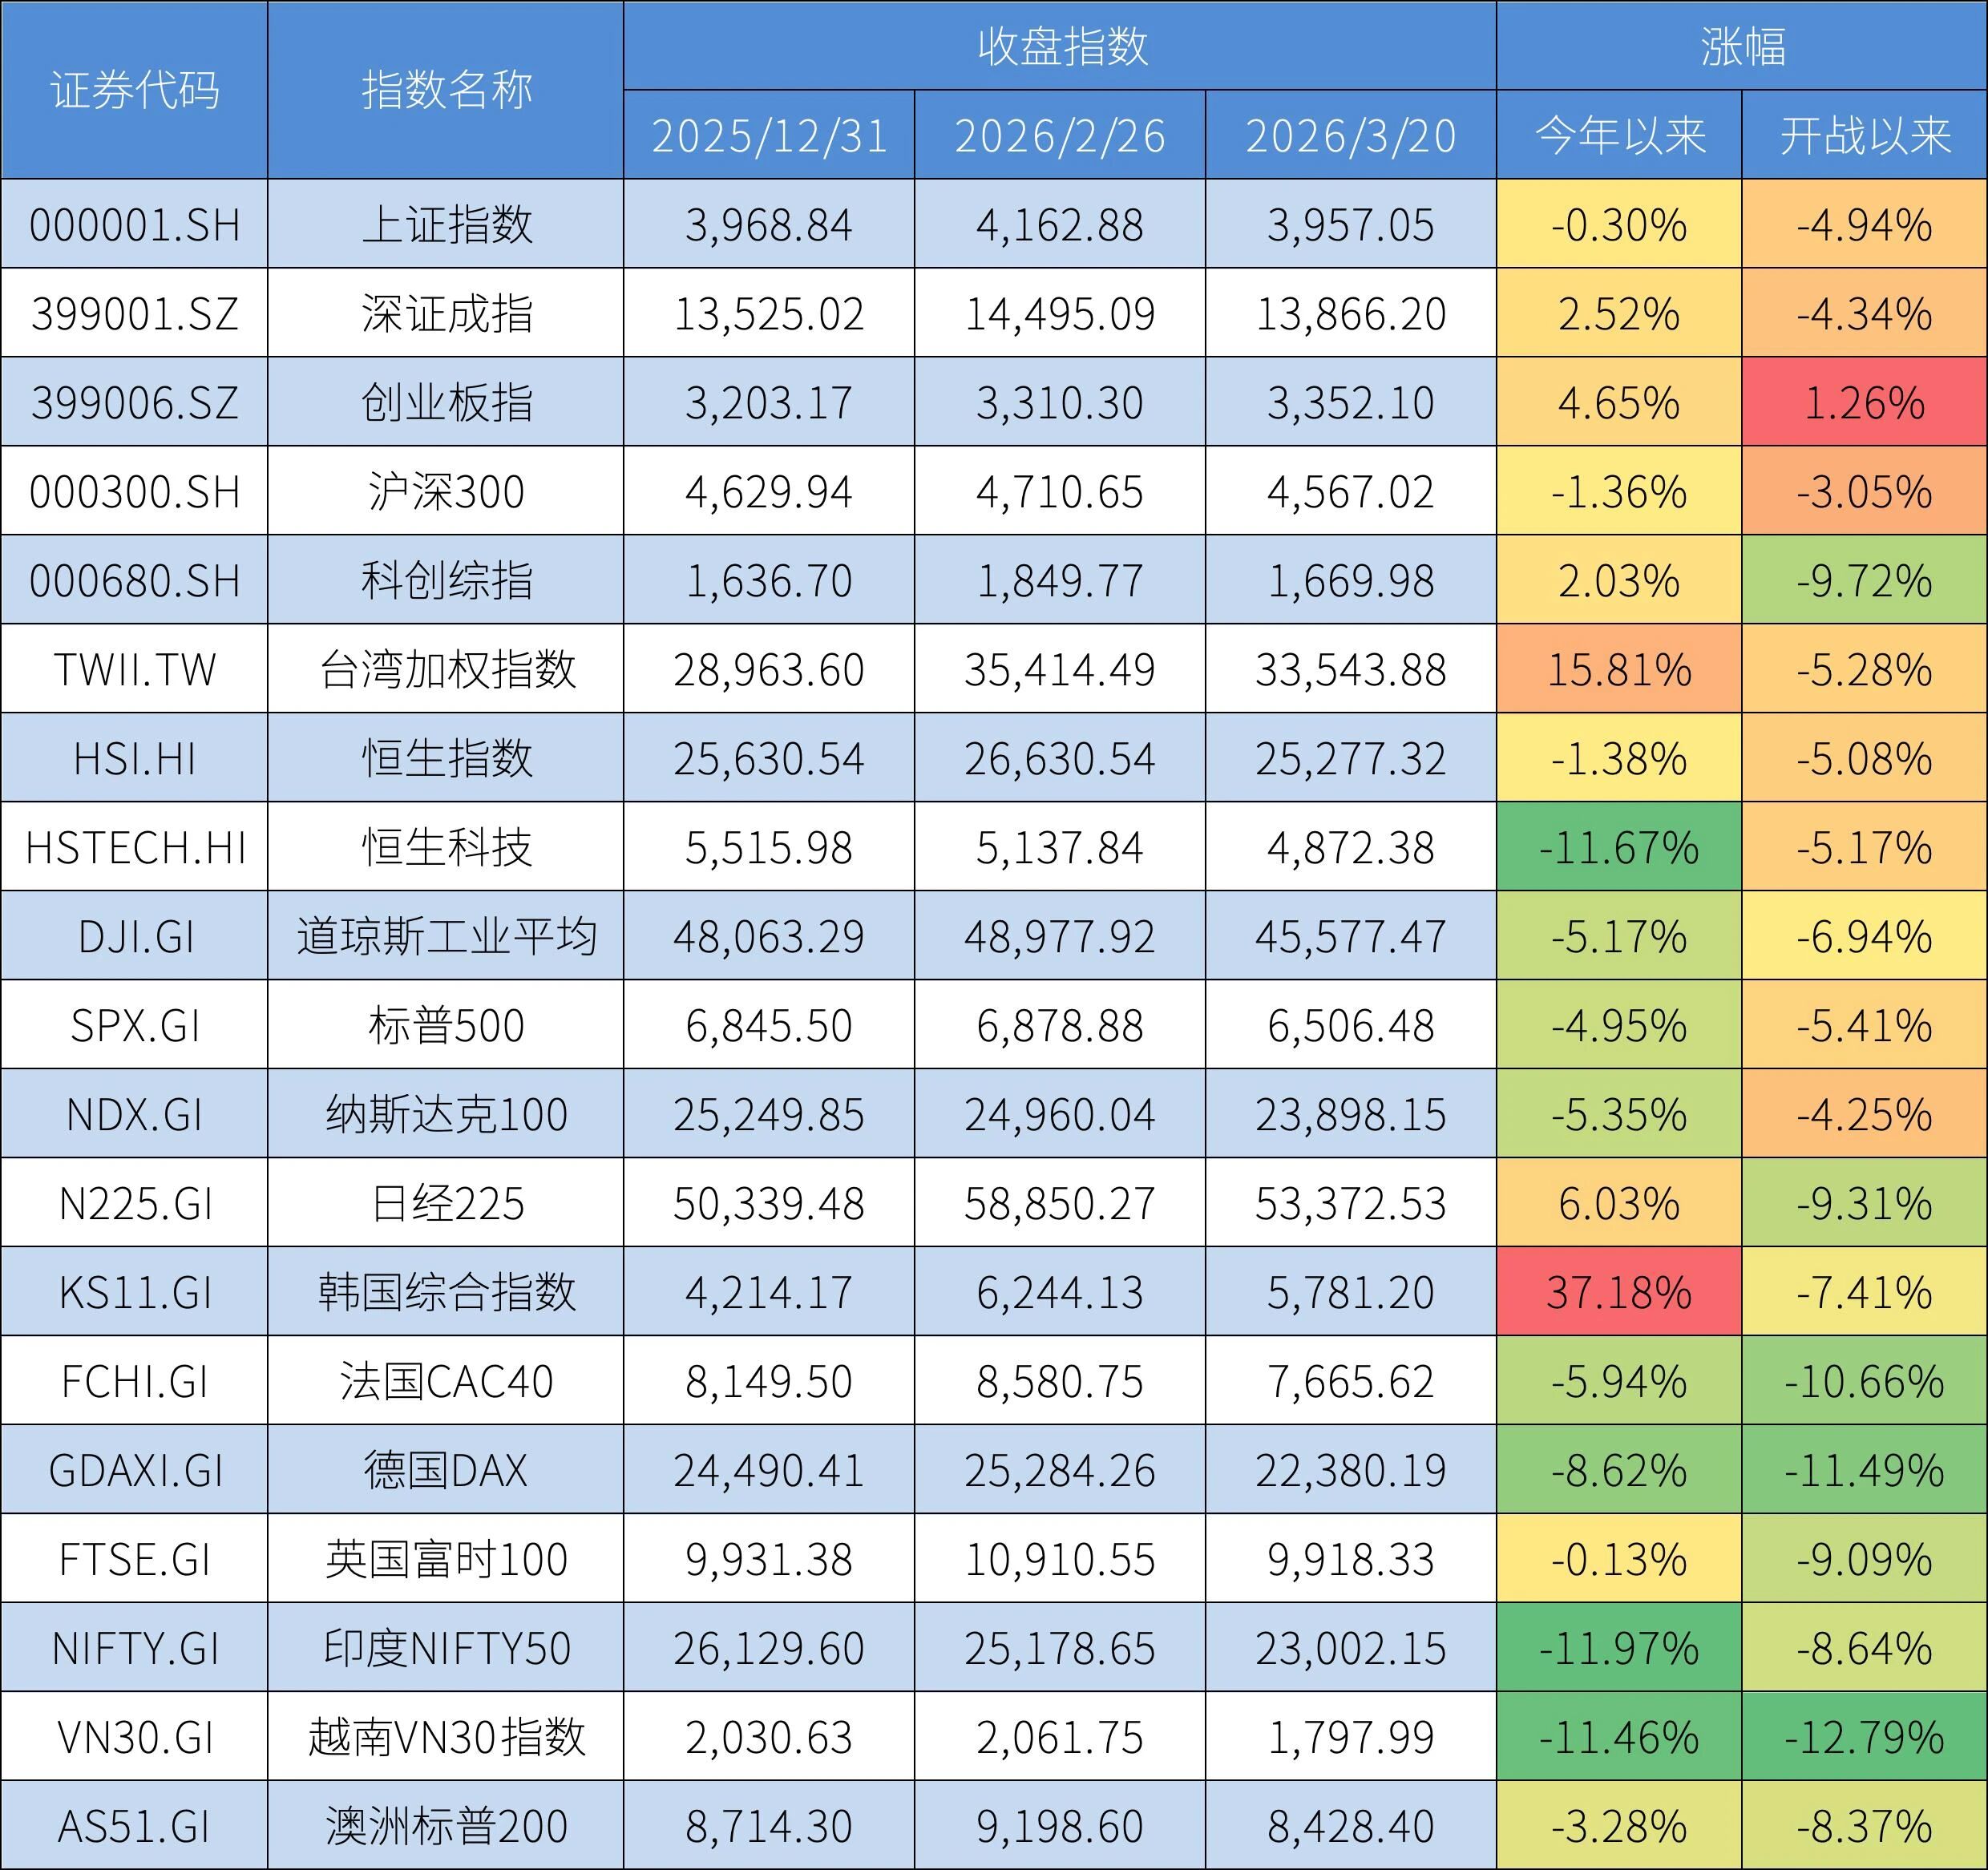This screenshot has height=1870, width=1988.
Task: Select the green -12.79% cell
Action: pos(1864,1737)
